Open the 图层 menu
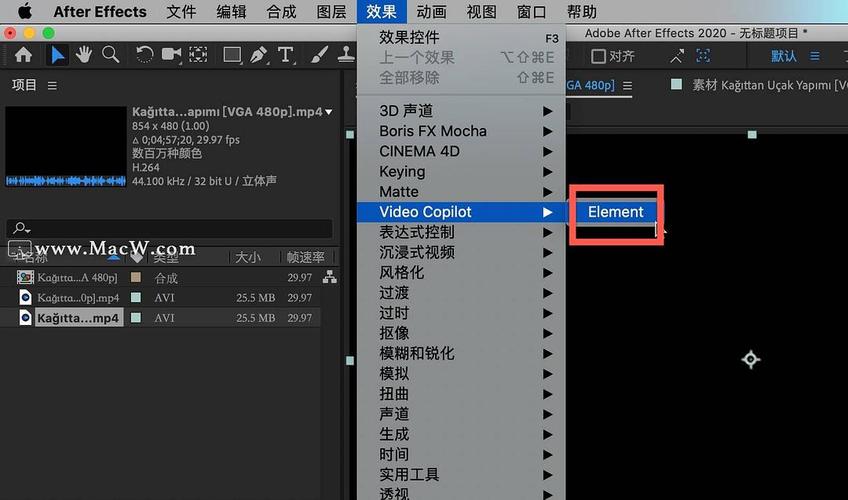This screenshot has width=848, height=500. tap(331, 11)
